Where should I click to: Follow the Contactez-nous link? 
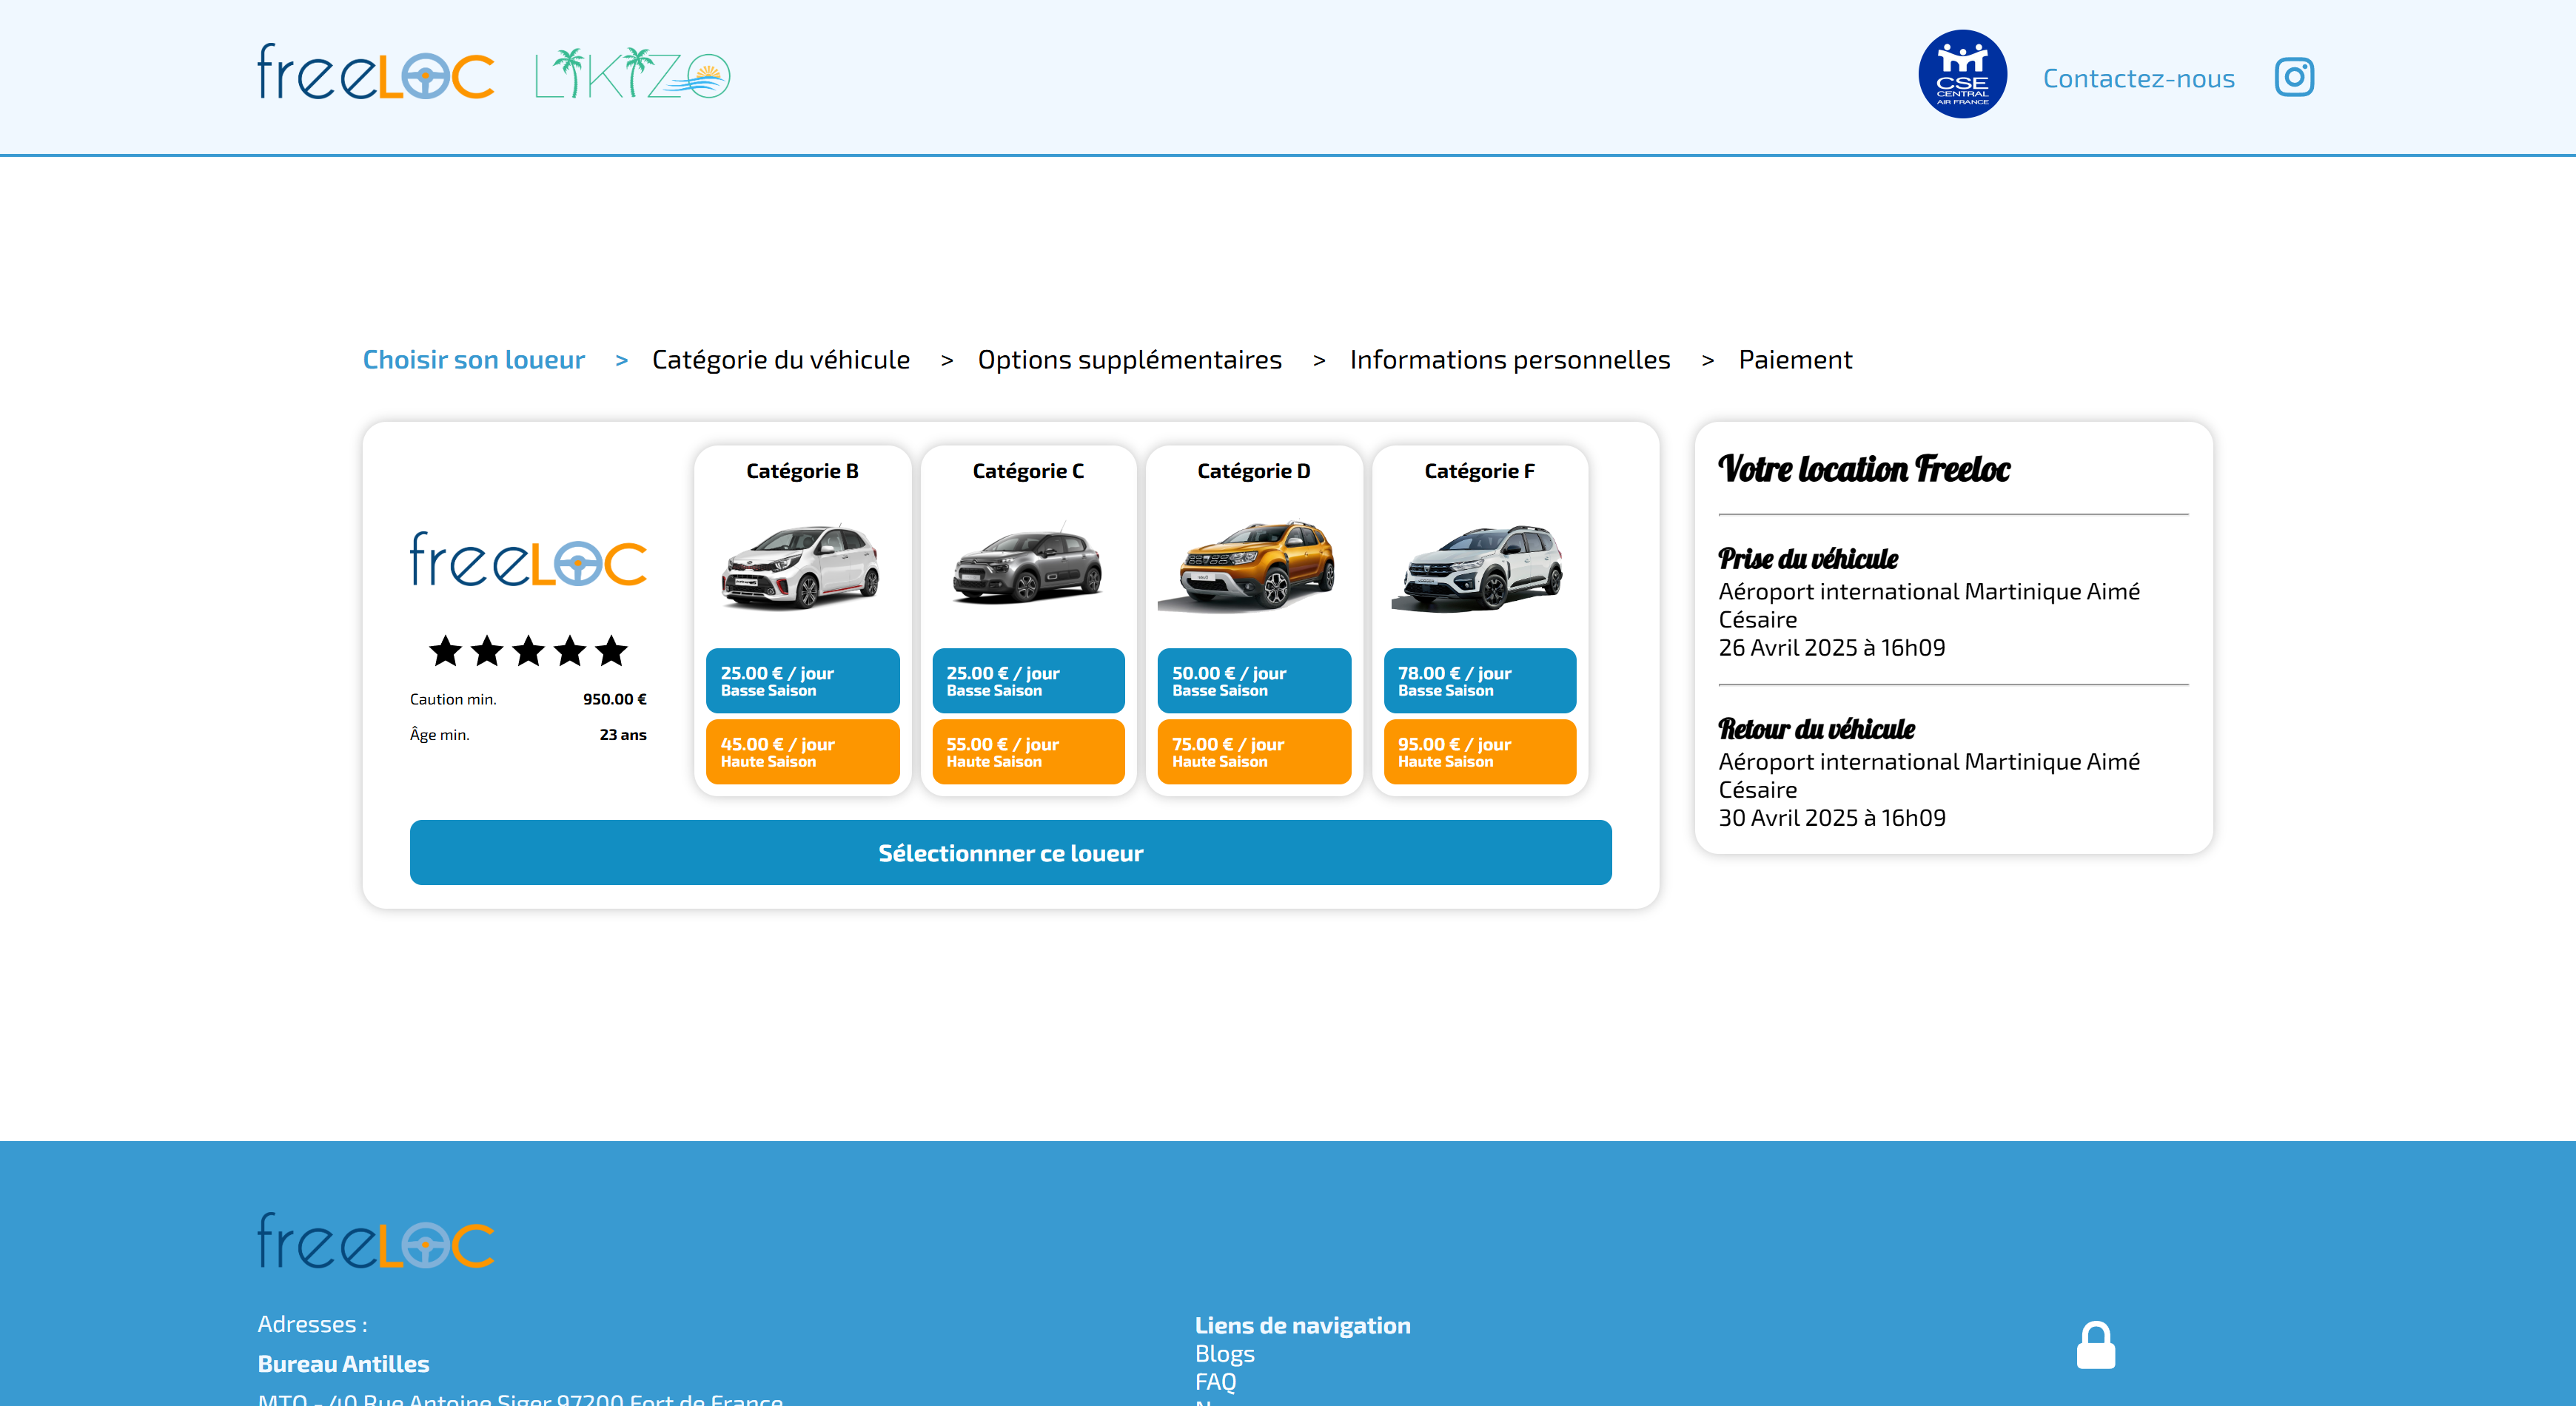click(2138, 78)
